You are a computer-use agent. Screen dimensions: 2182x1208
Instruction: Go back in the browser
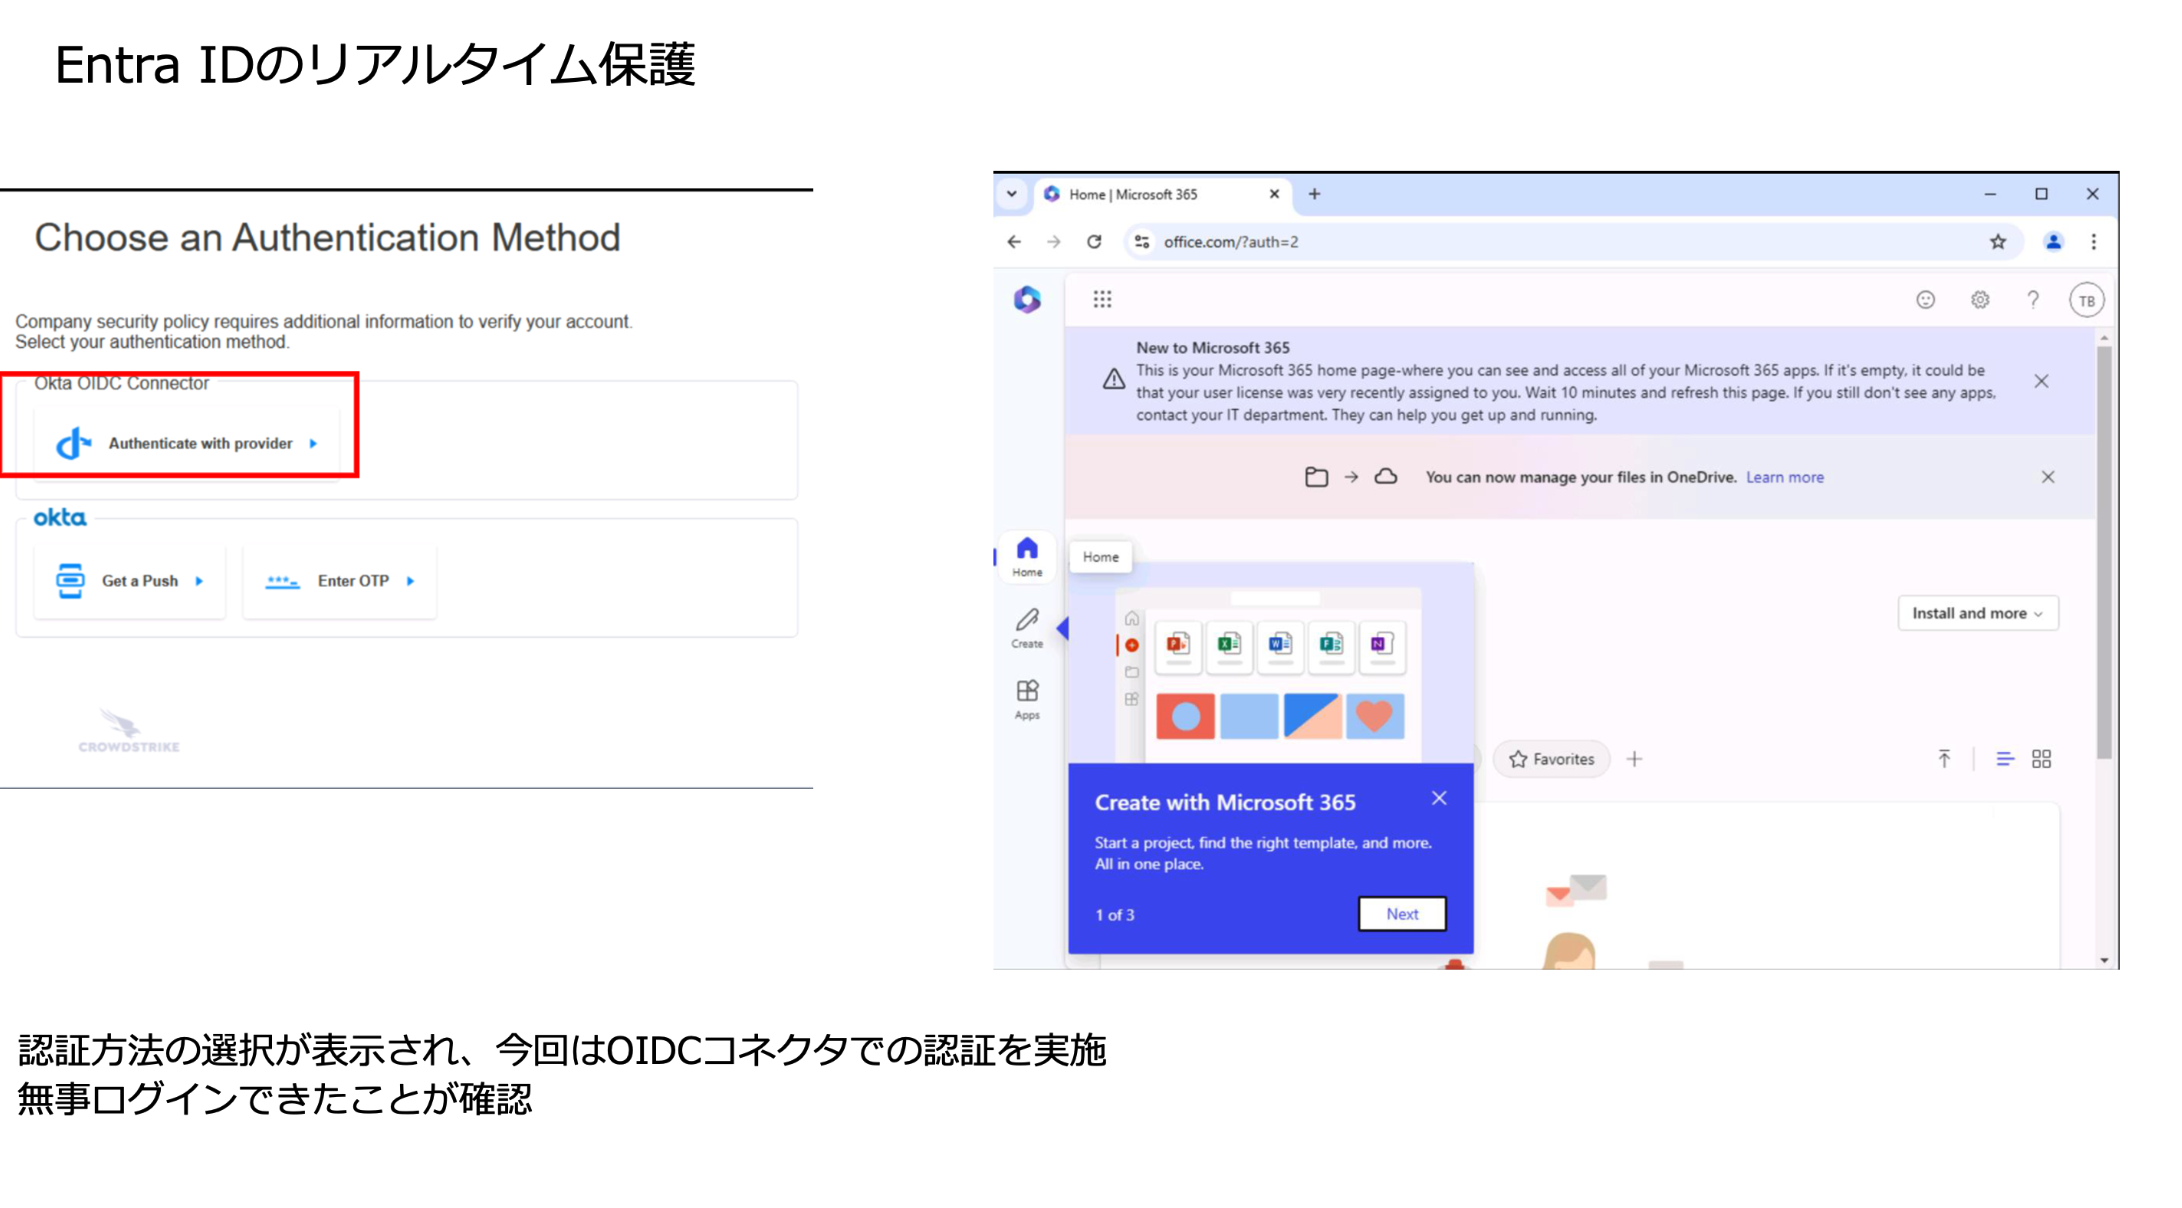point(1014,242)
